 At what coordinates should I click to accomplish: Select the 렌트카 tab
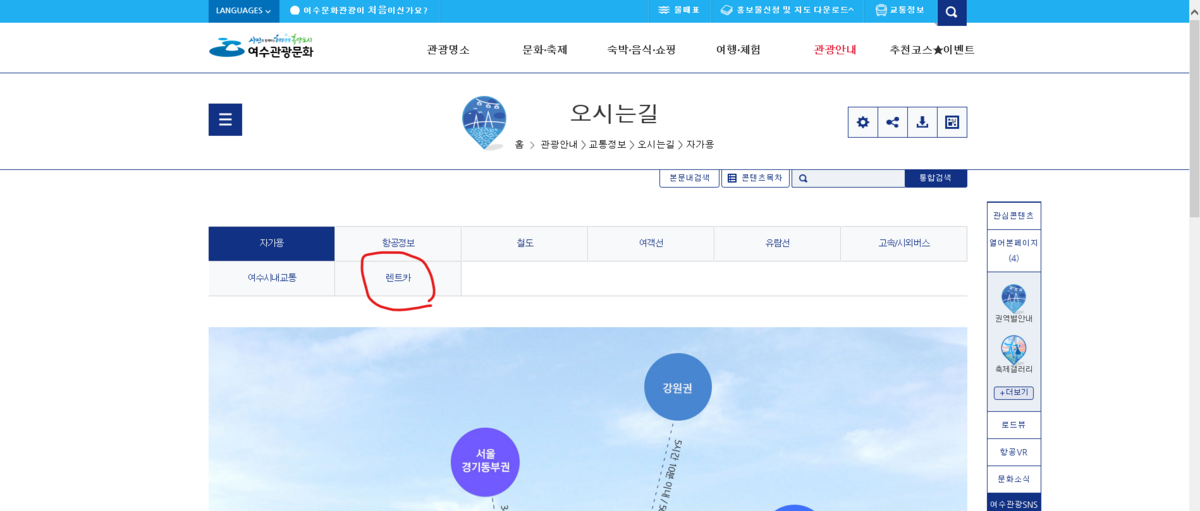tap(398, 278)
